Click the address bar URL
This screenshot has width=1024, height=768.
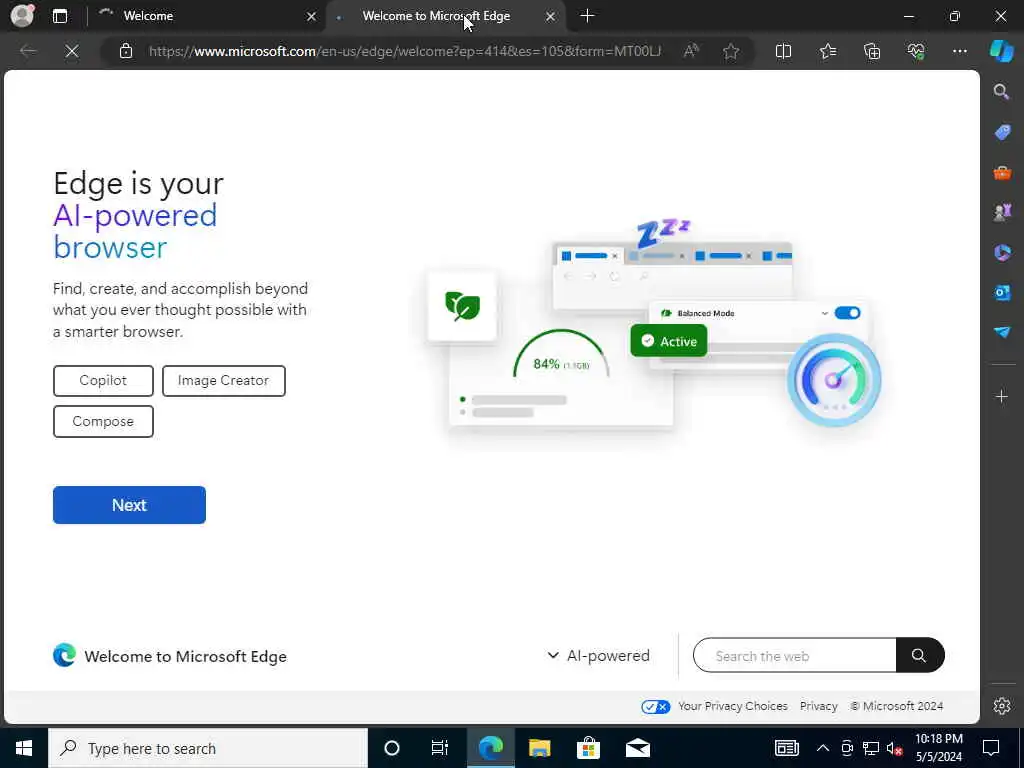405,51
